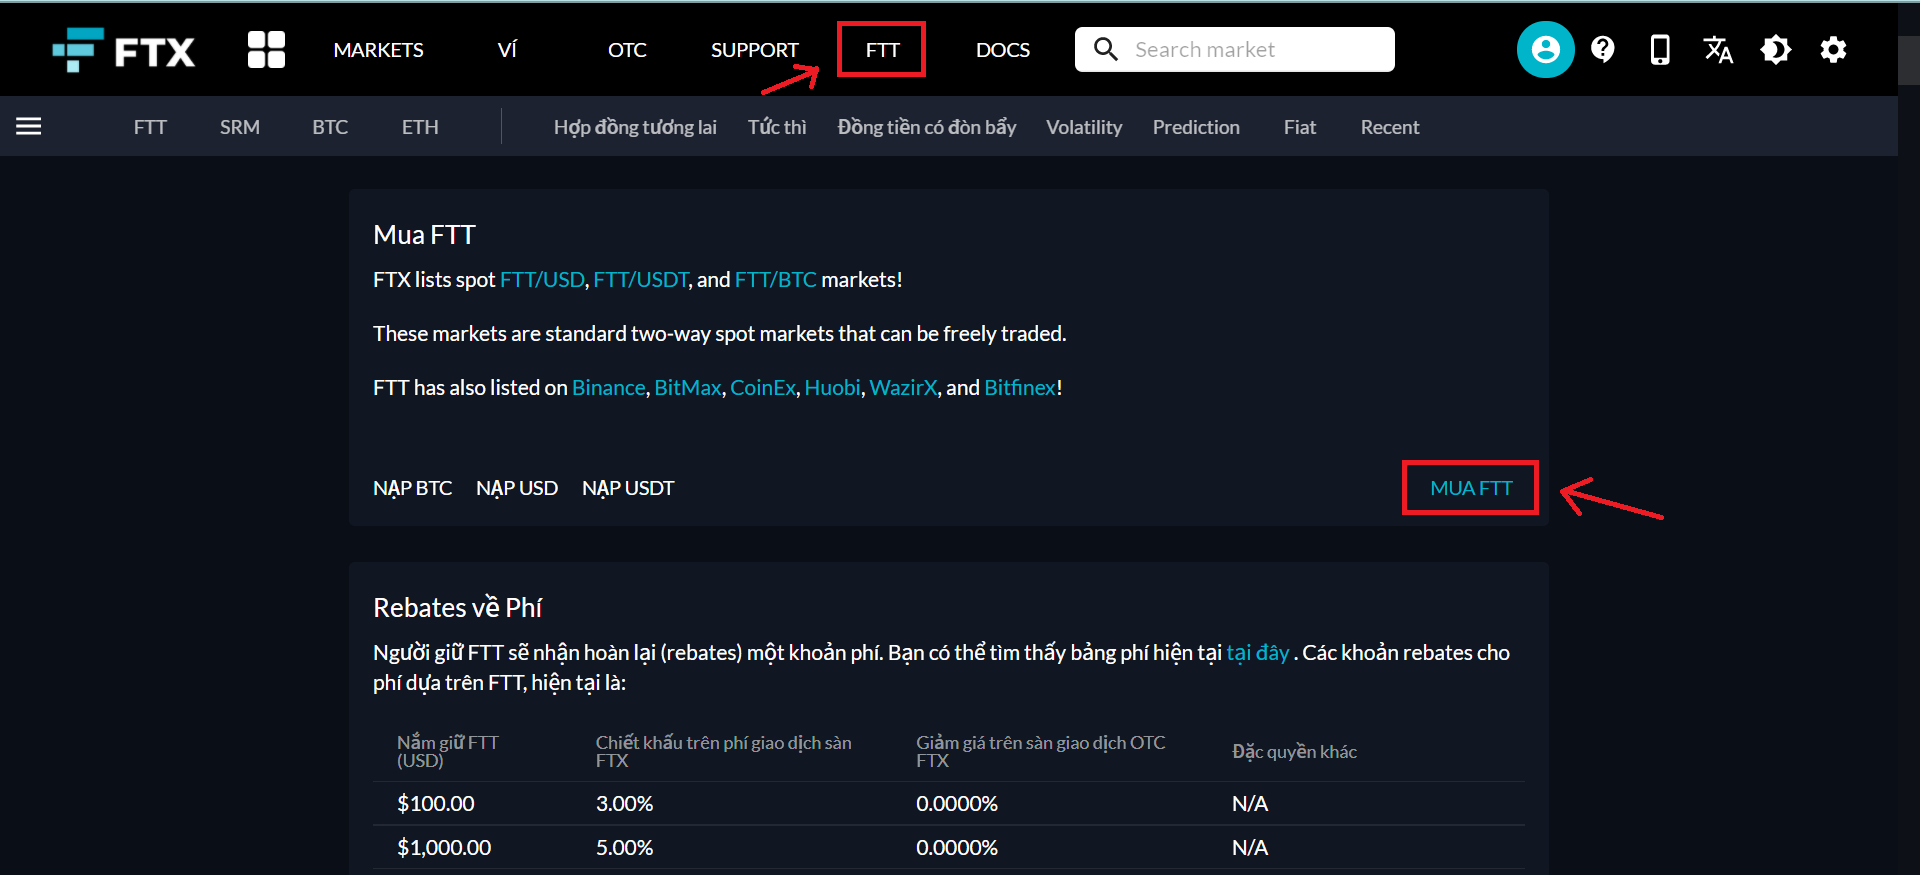Screen dimensions: 1920x875
Task: Click the search magnifier icon
Action: coord(1105,50)
